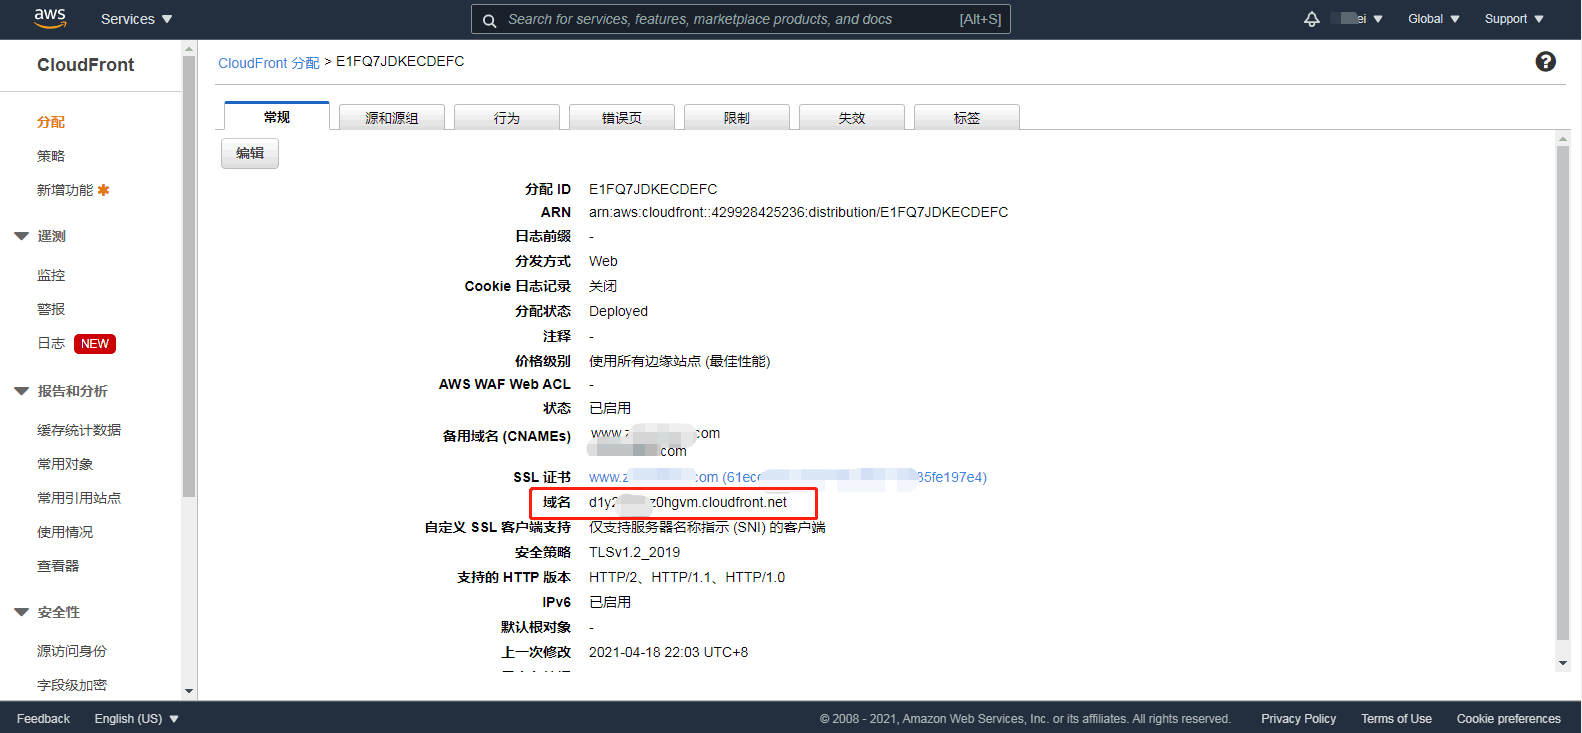
Task: Open the Global region dropdown
Action: point(1434,19)
